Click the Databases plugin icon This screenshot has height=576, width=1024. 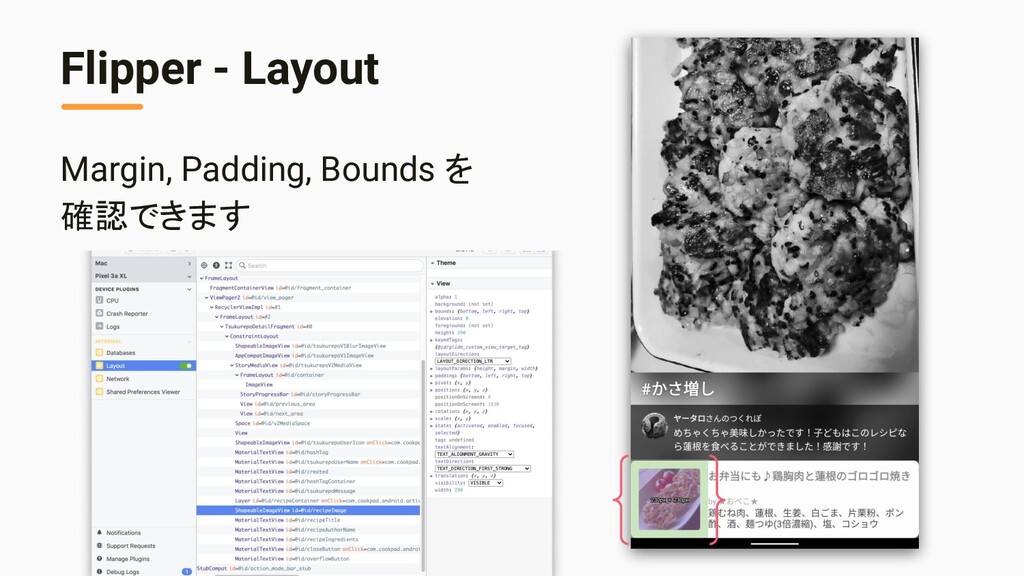[99, 353]
